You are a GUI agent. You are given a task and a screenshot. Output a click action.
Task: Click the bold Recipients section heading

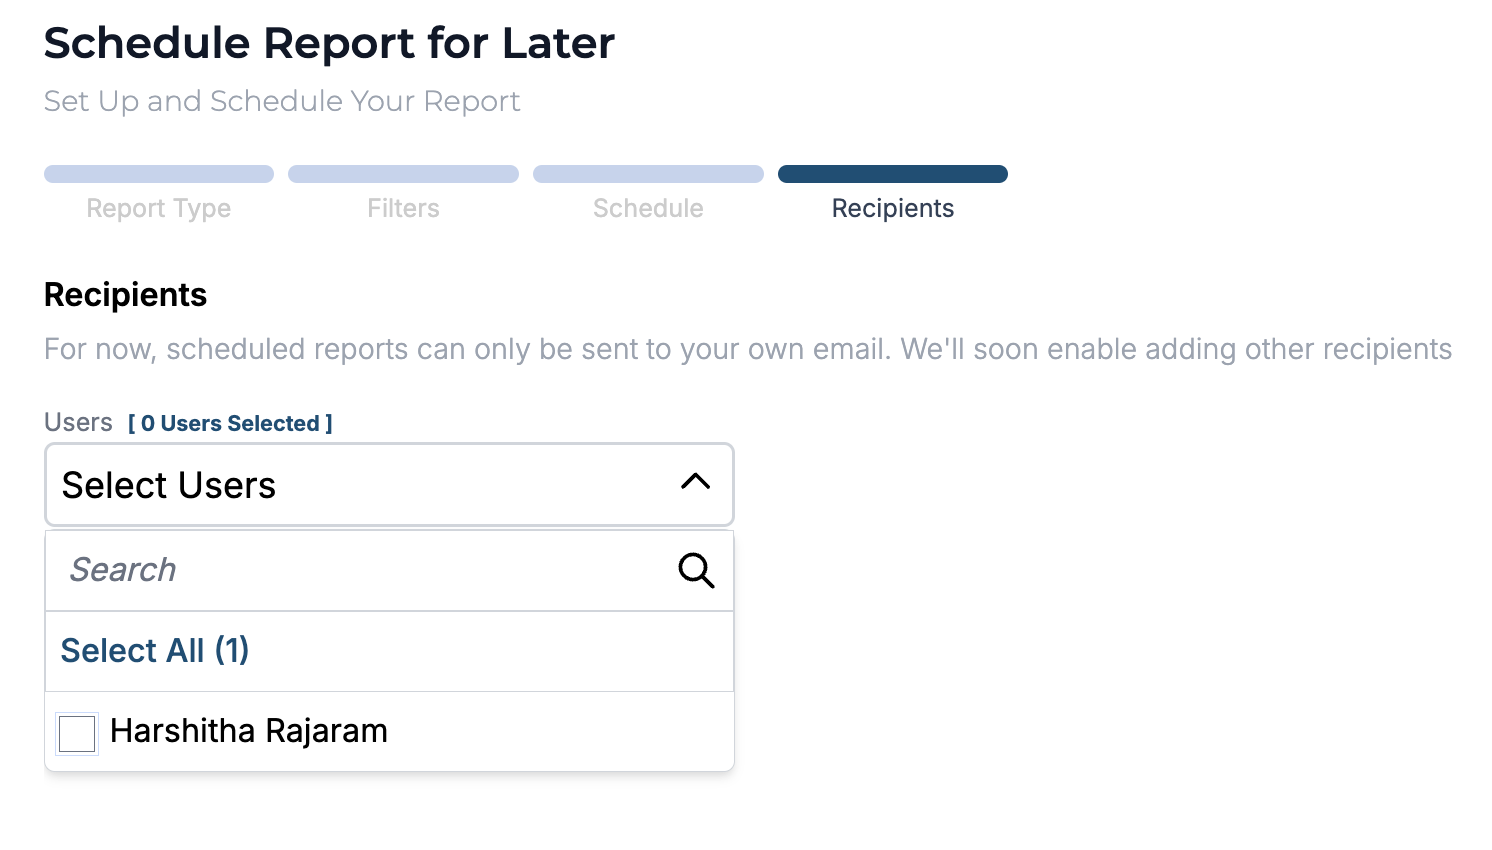click(125, 295)
